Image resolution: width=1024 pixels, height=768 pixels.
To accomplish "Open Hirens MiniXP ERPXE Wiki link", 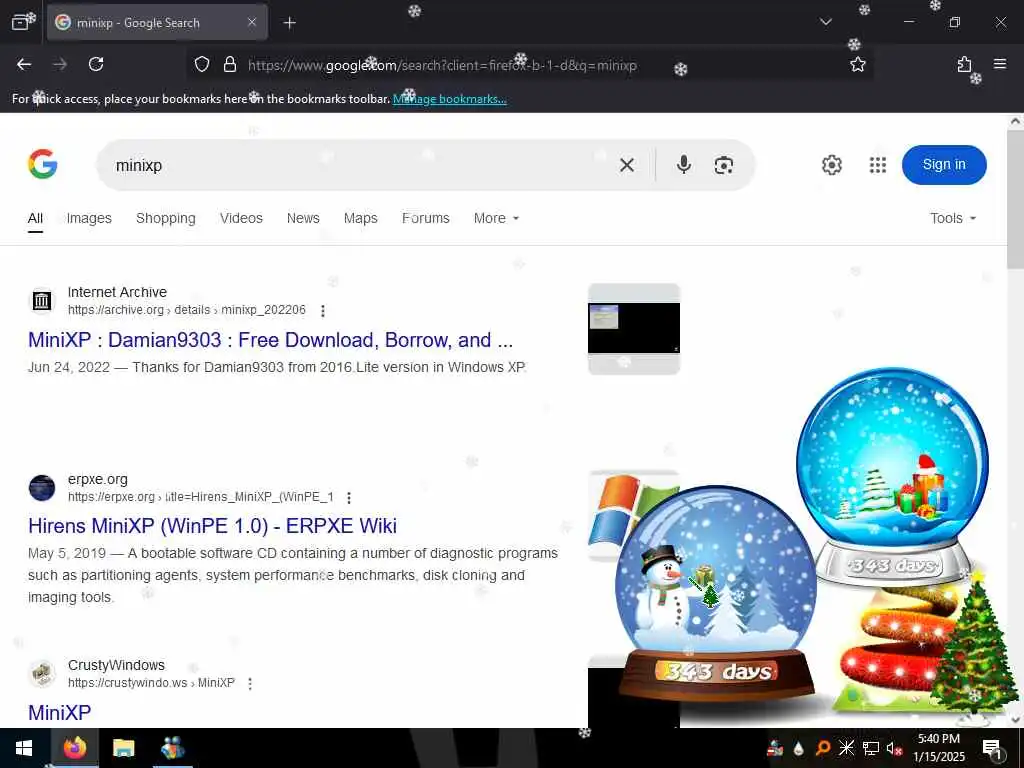I will [212, 526].
